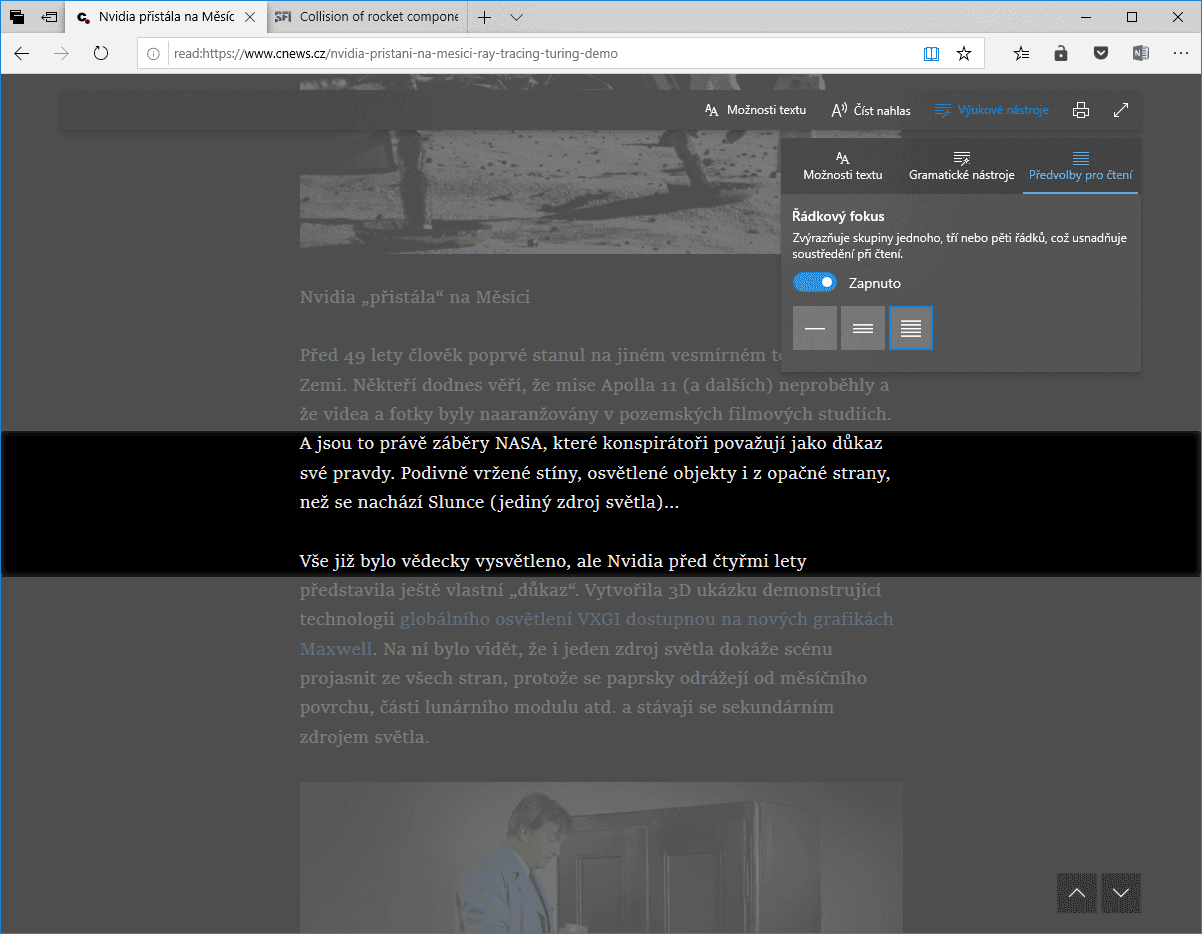This screenshot has height=934, width=1202.
Task: Toggle Reading view book icon
Action: click(931, 54)
